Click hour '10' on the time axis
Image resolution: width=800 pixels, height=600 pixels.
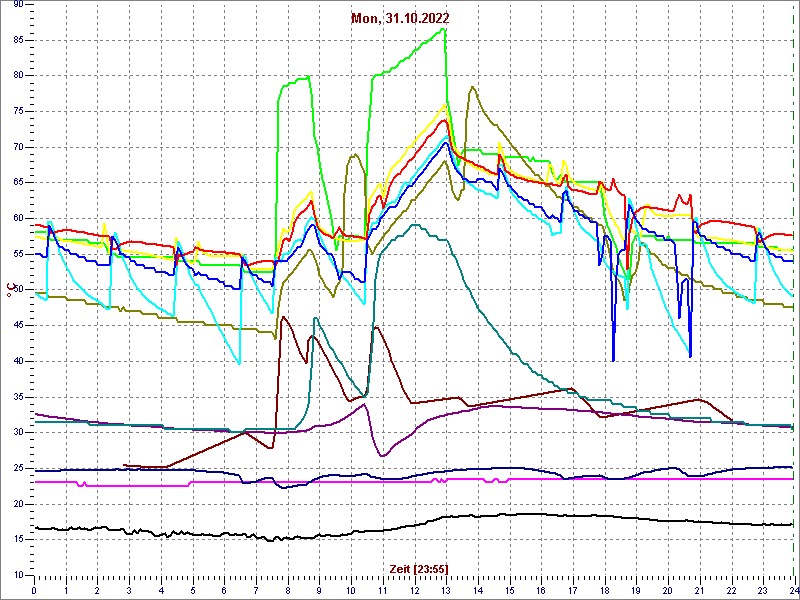click(x=351, y=590)
